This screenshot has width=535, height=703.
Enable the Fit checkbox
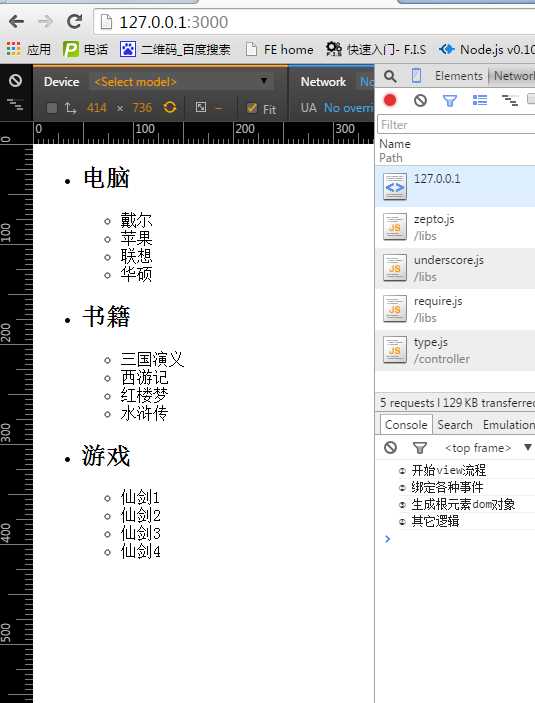tap(252, 108)
